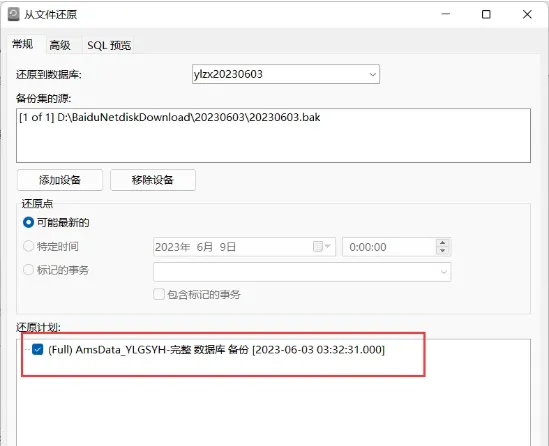The width and height of the screenshot is (549, 446).
Task: Open the calendar picker icon in date field
Action: click(x=321, y=246)
